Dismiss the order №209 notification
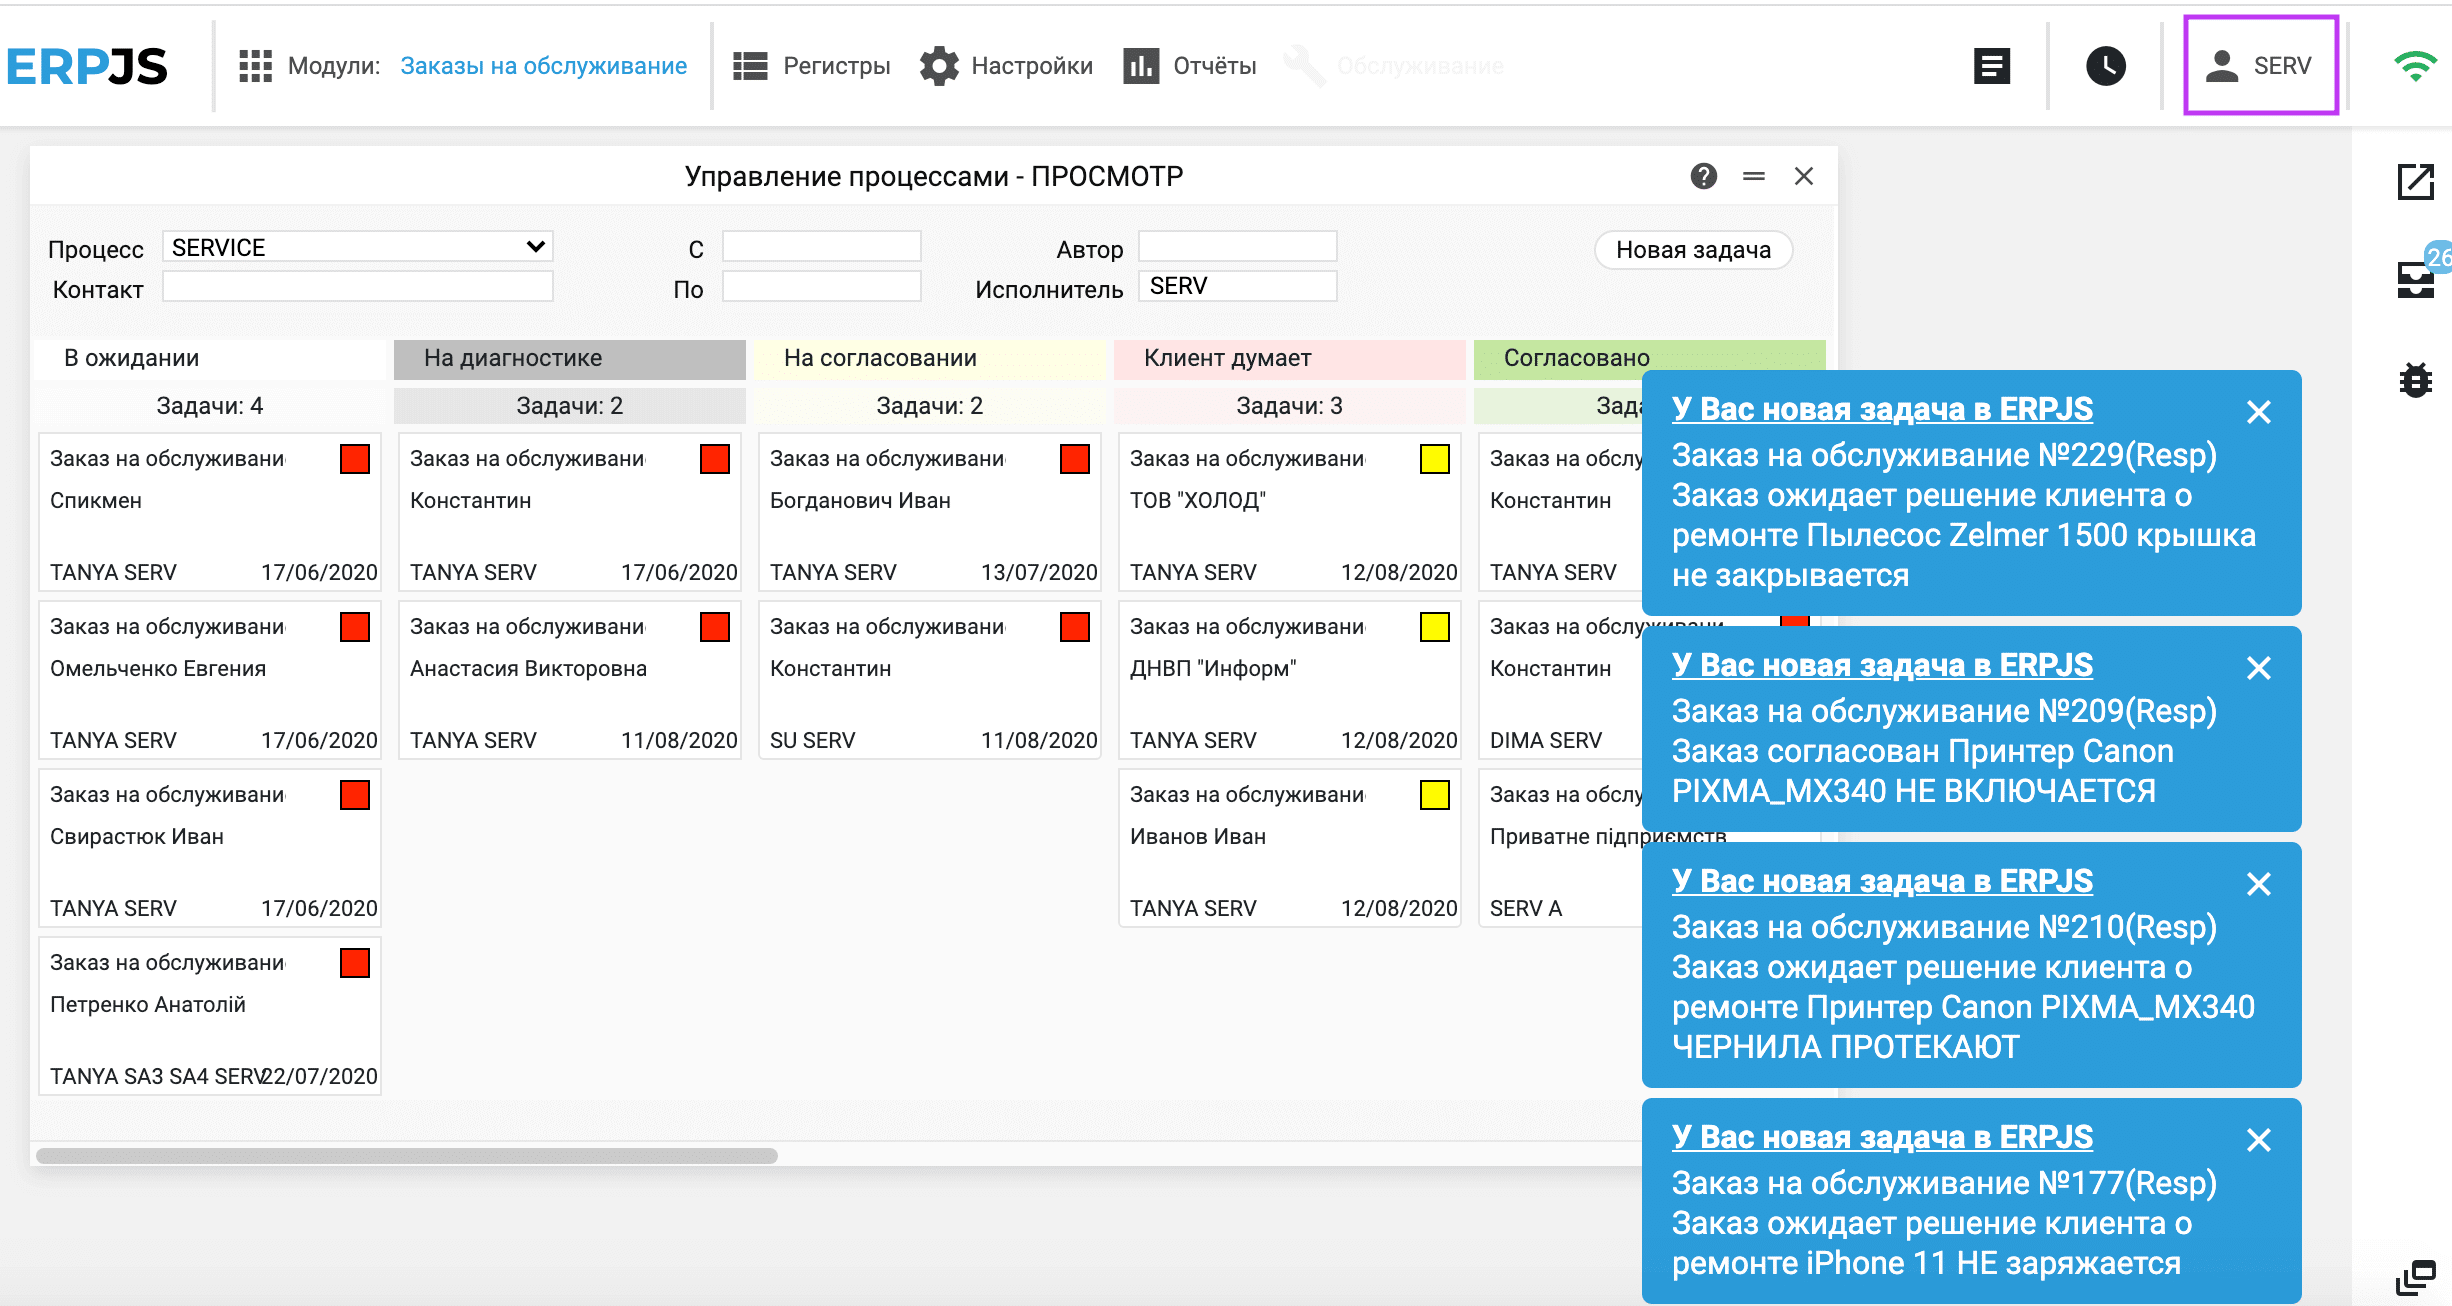 (x=2258, y=668)
